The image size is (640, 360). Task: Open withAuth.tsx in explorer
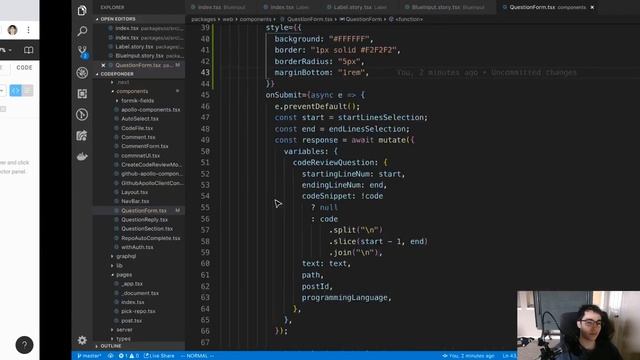click(x=137, y=247)
